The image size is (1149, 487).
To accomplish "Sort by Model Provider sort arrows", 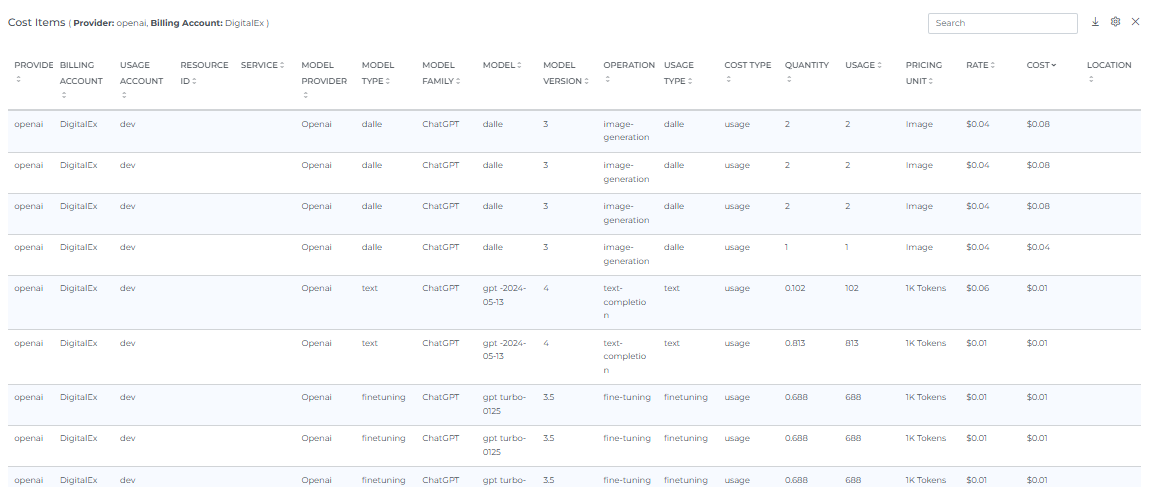I will coord(305,96).
